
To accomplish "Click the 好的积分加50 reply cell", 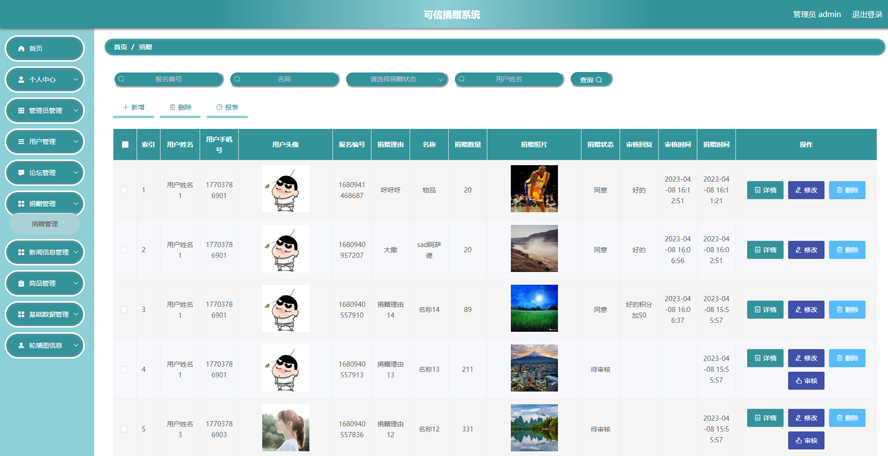I will point(639,310).
